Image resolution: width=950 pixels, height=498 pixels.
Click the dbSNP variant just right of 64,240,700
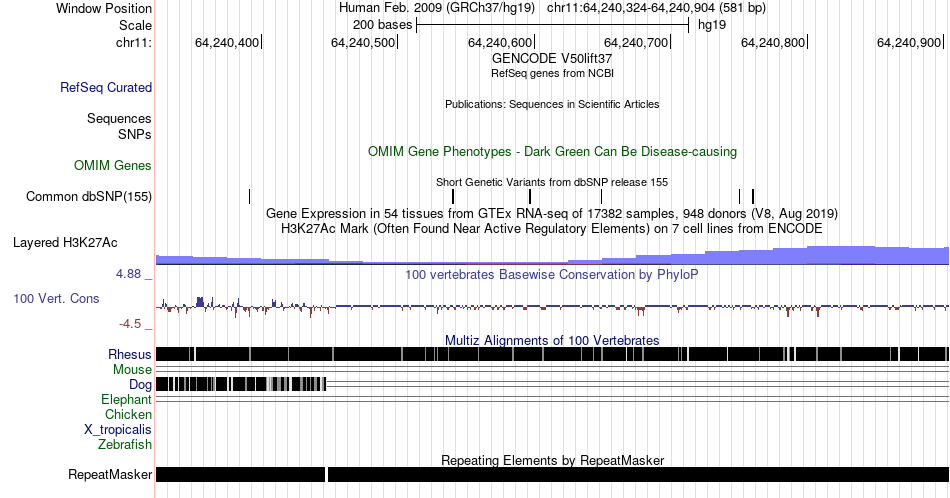click(739, 196)
